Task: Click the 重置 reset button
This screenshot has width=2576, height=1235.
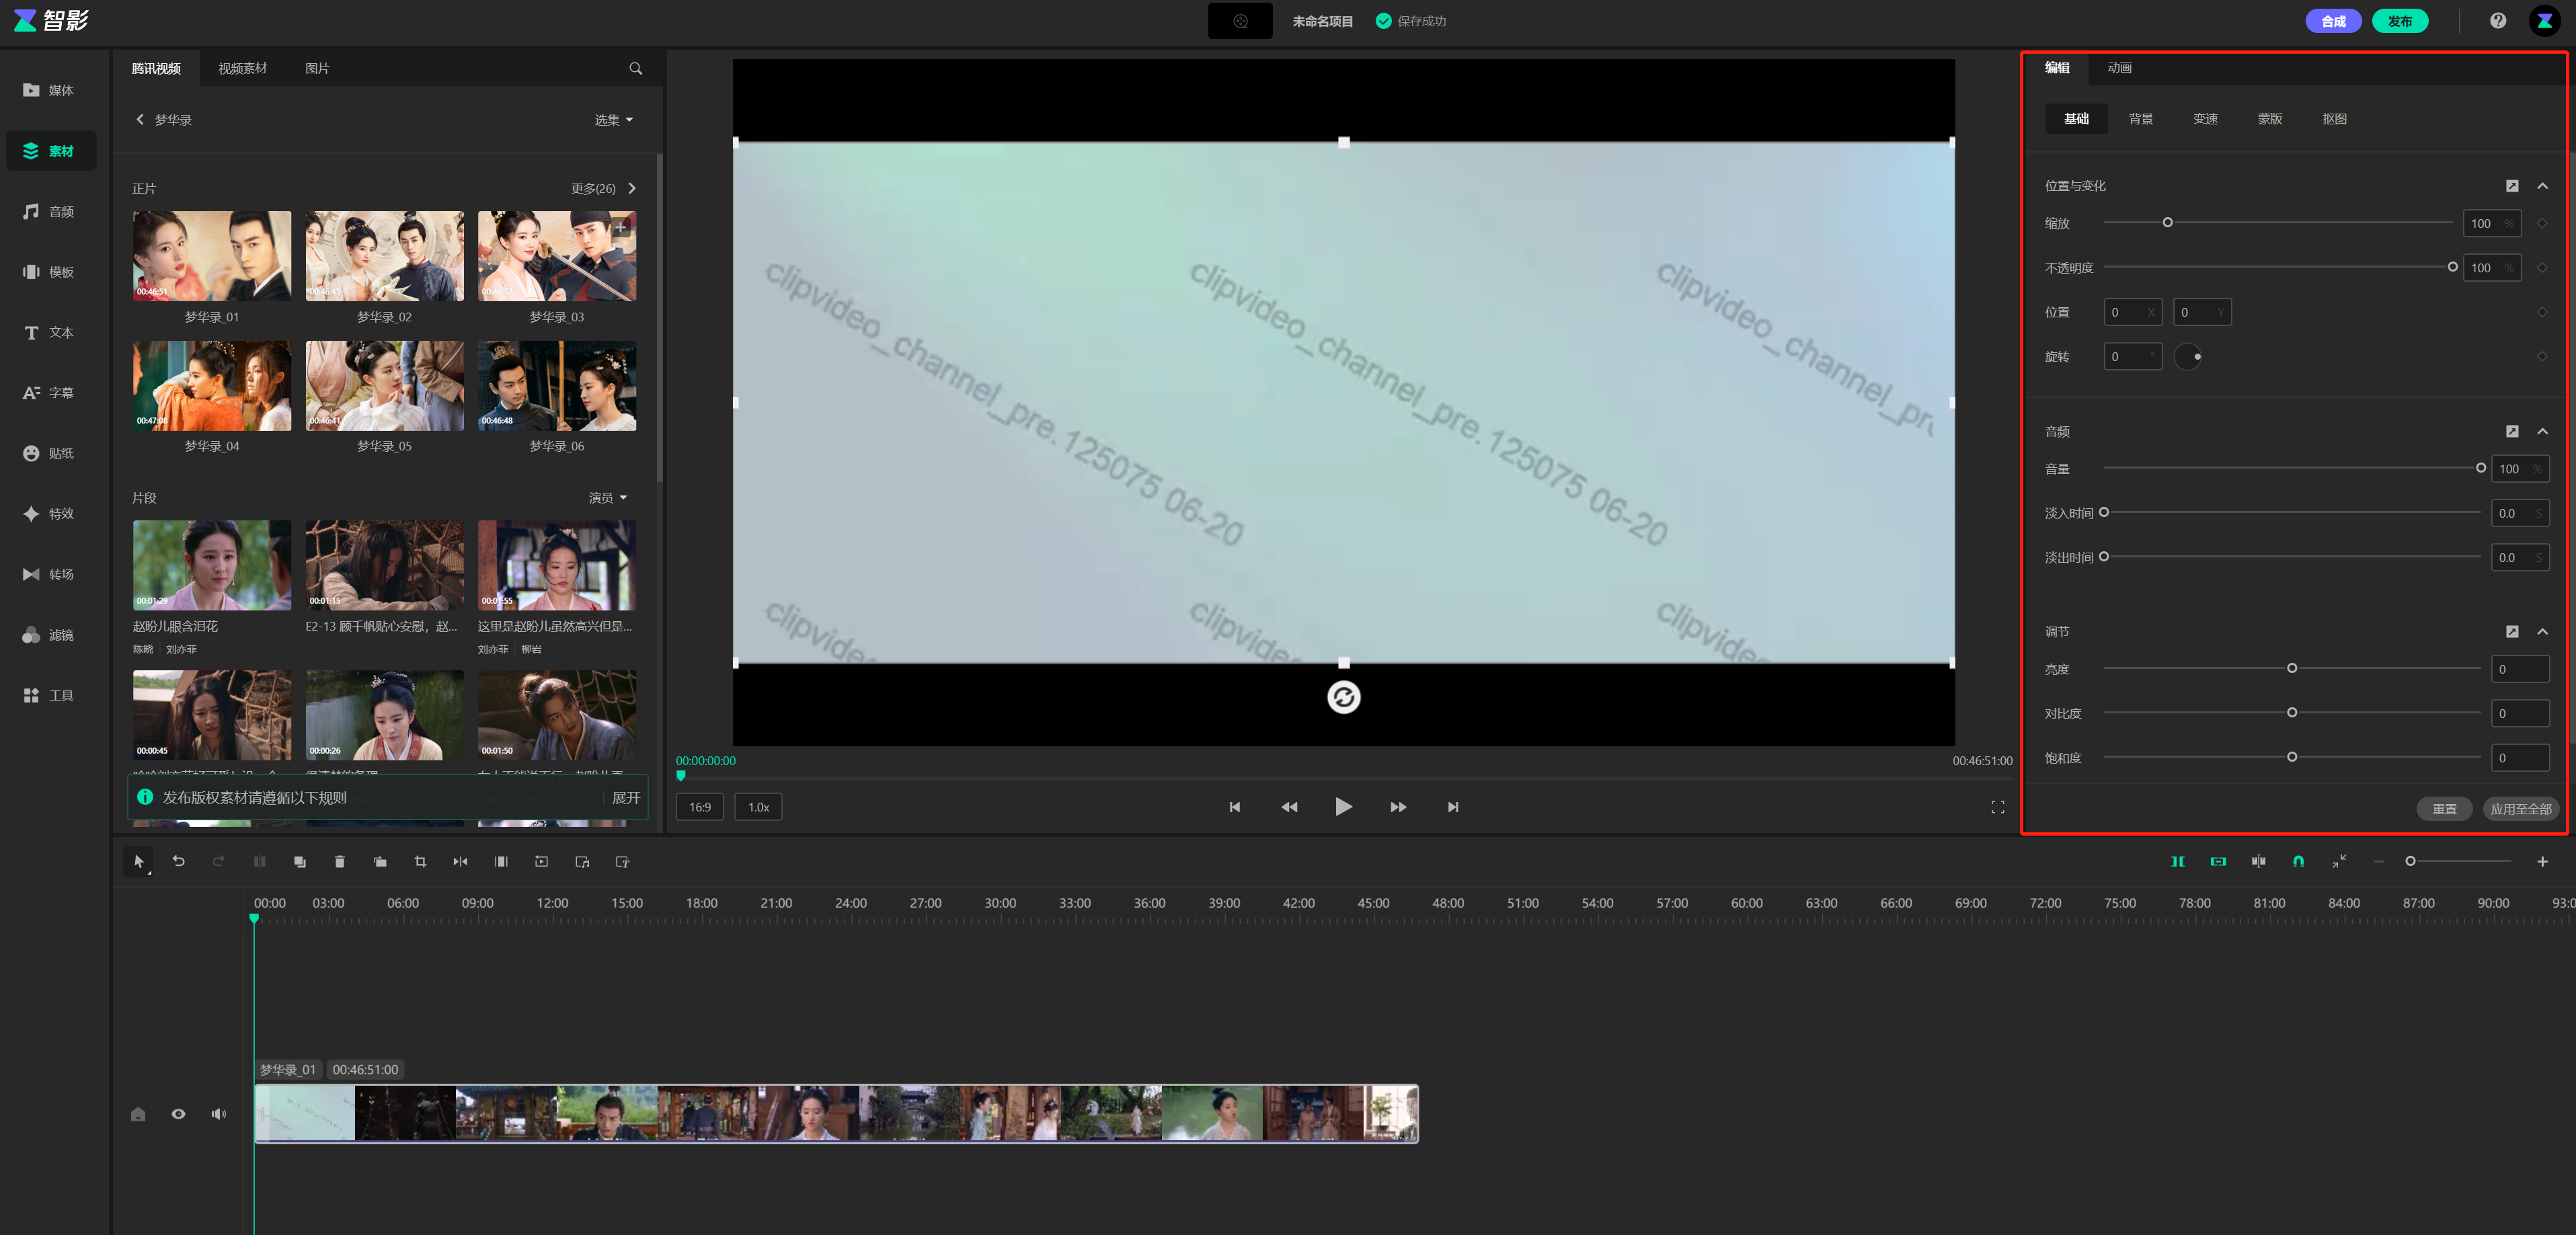Action: pyautogui.click(x=2444, y=808)
